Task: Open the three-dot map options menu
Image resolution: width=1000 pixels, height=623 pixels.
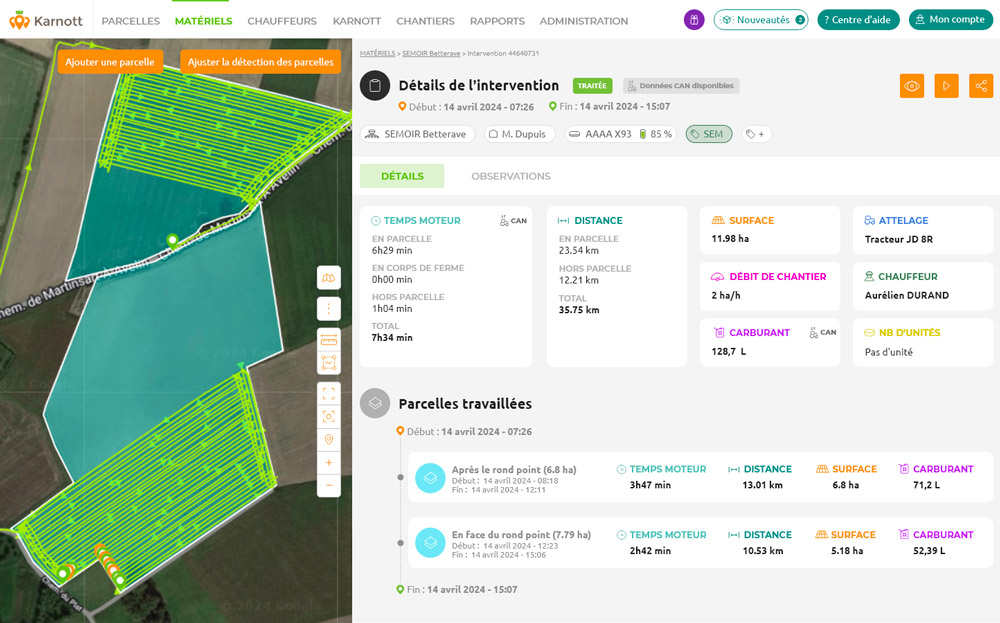Action: 329,309
